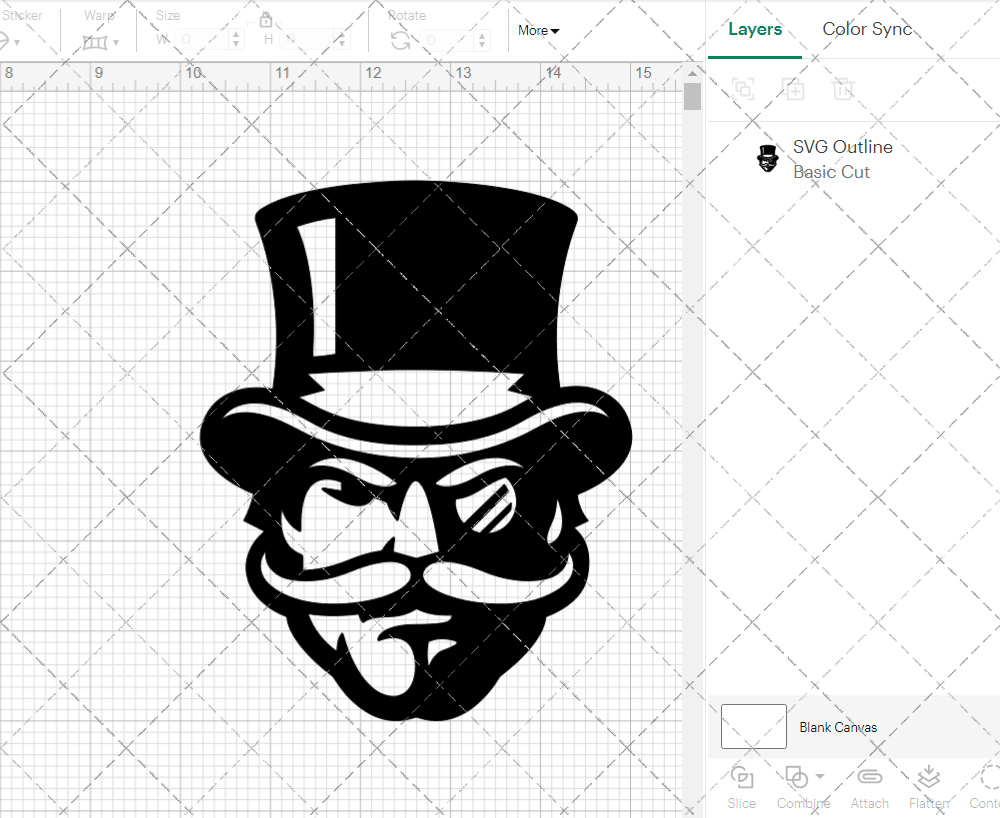Apply the Flatten tool
Image resolution: width=1000 pixels, height=818 pixels.
click(x=928, y=788)
